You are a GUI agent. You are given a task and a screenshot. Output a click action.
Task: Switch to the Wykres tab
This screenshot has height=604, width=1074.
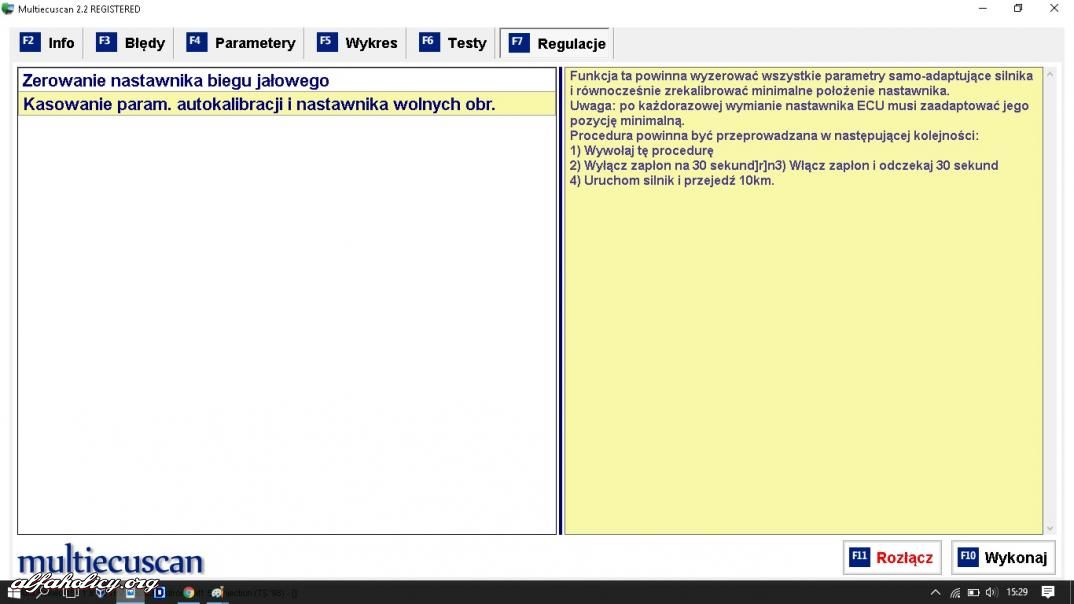(x=357, y=43)
